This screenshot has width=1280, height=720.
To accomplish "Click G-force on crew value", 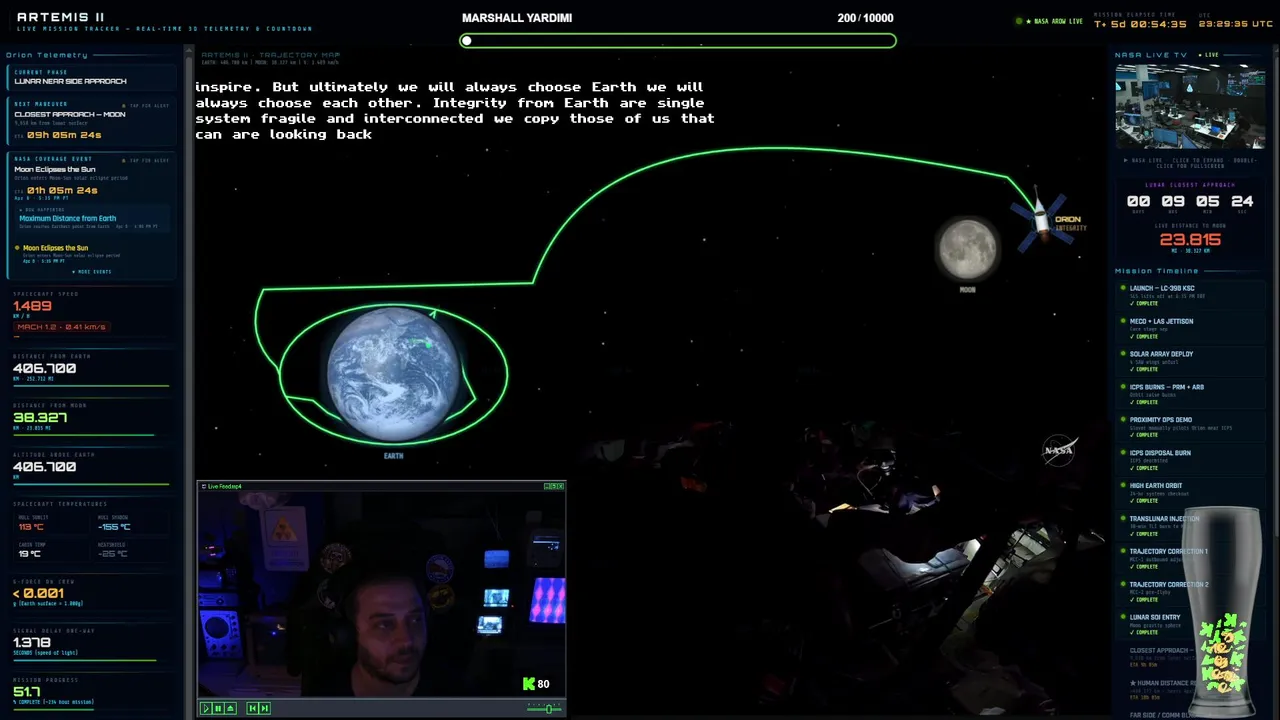I will click(x=38, y=593).
